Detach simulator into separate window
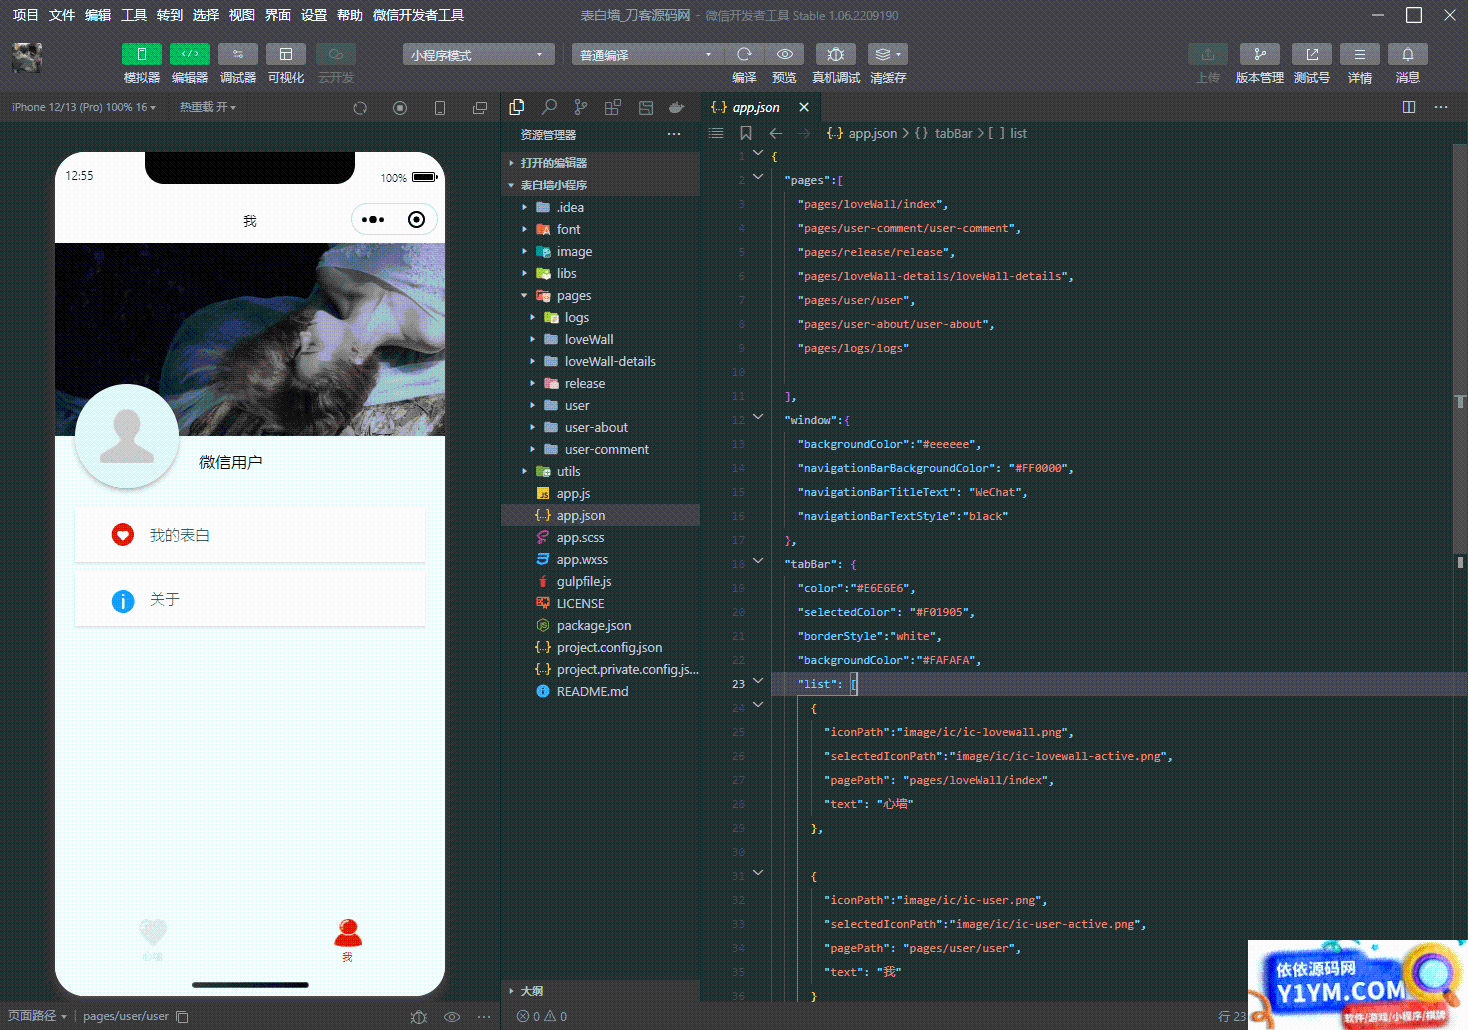1468x1030 pixels. click(480, 108)
